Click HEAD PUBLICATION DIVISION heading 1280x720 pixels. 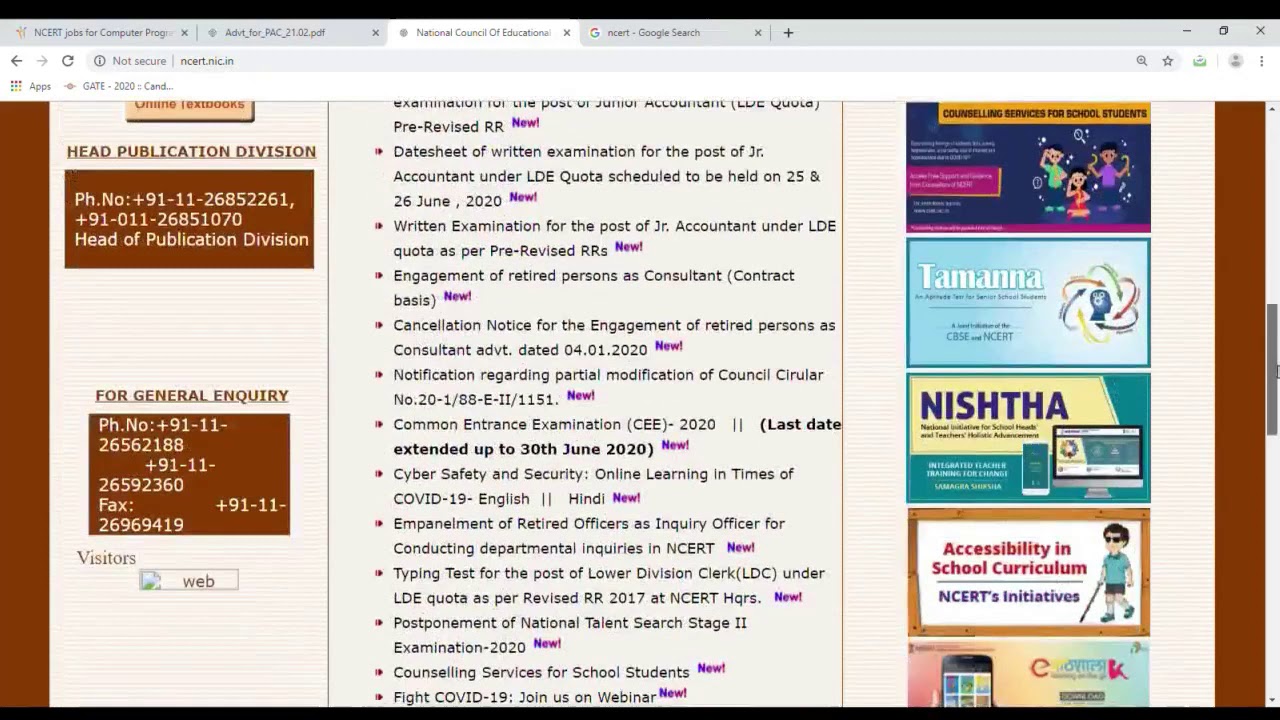click(191, 152)
